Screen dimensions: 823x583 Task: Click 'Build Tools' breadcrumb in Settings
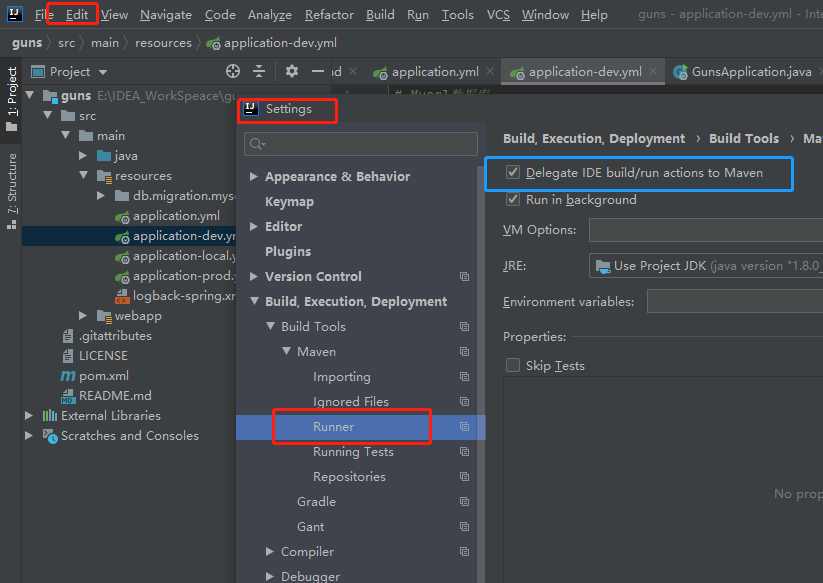[744, 139]
